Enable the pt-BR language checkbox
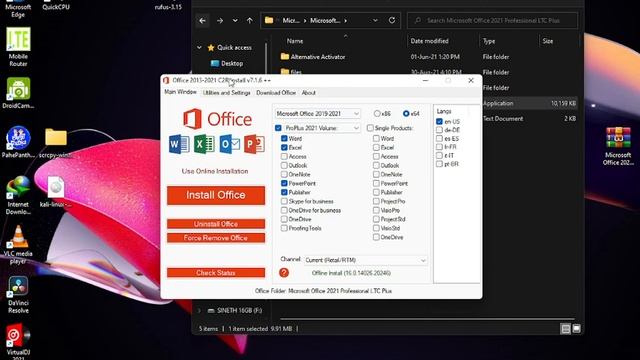The image size is (640, 360). click(439, 164)
